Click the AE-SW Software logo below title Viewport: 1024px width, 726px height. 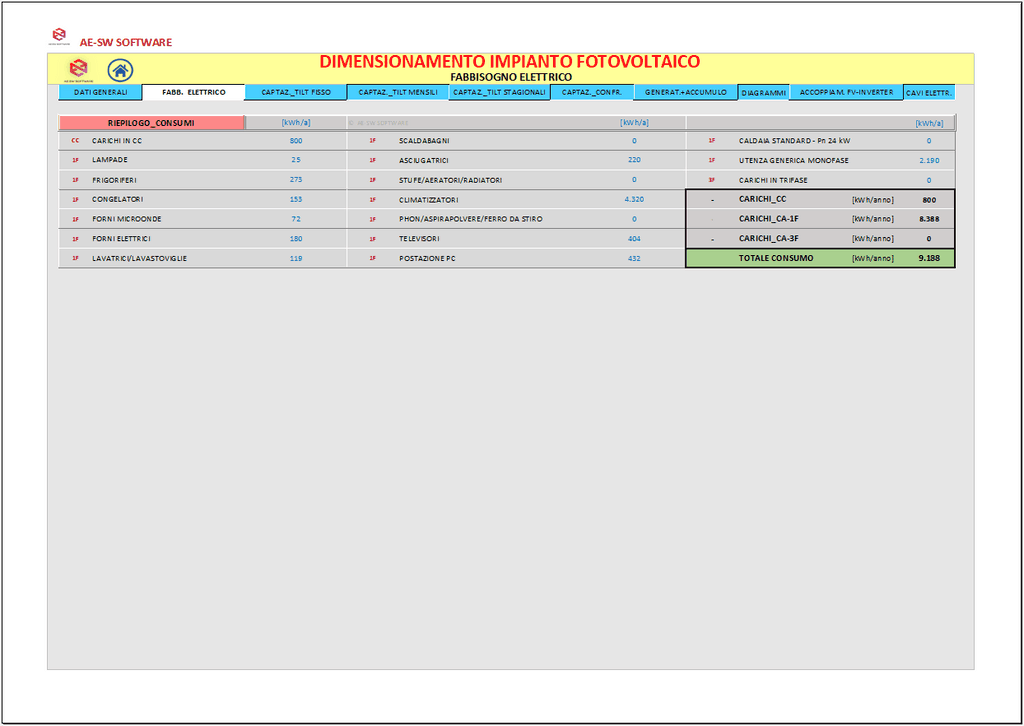point(78,70)
